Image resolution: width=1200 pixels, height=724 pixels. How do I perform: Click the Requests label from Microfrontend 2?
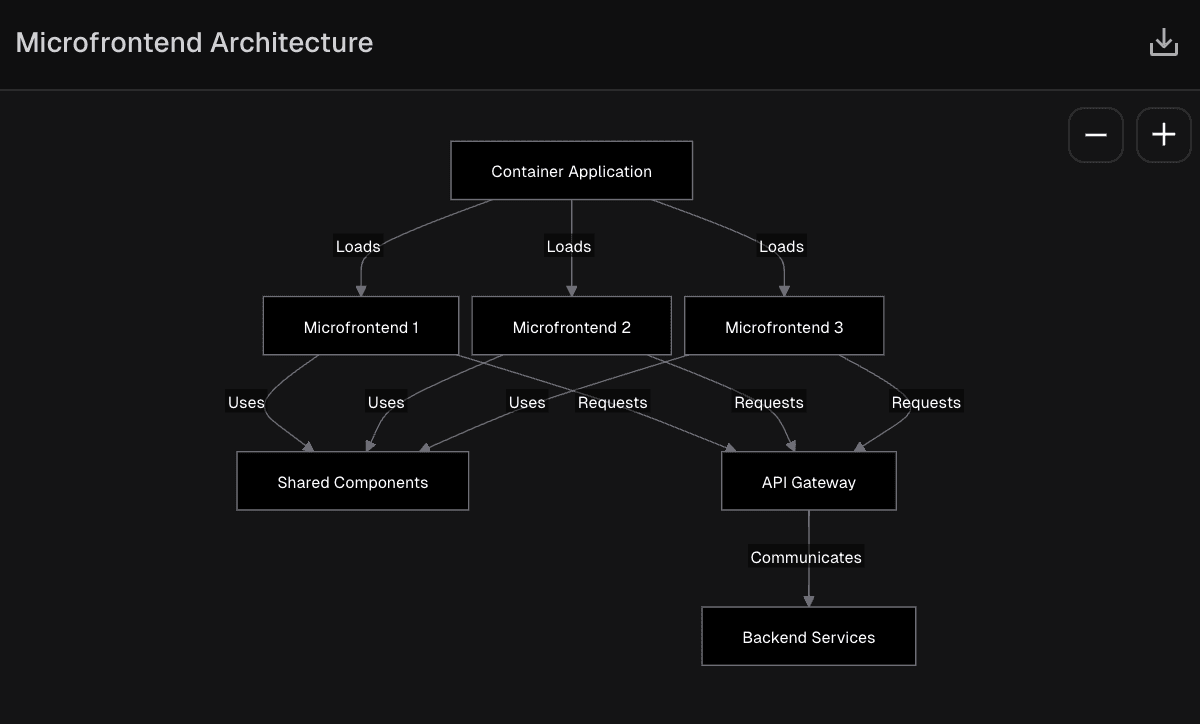(769, 402)
